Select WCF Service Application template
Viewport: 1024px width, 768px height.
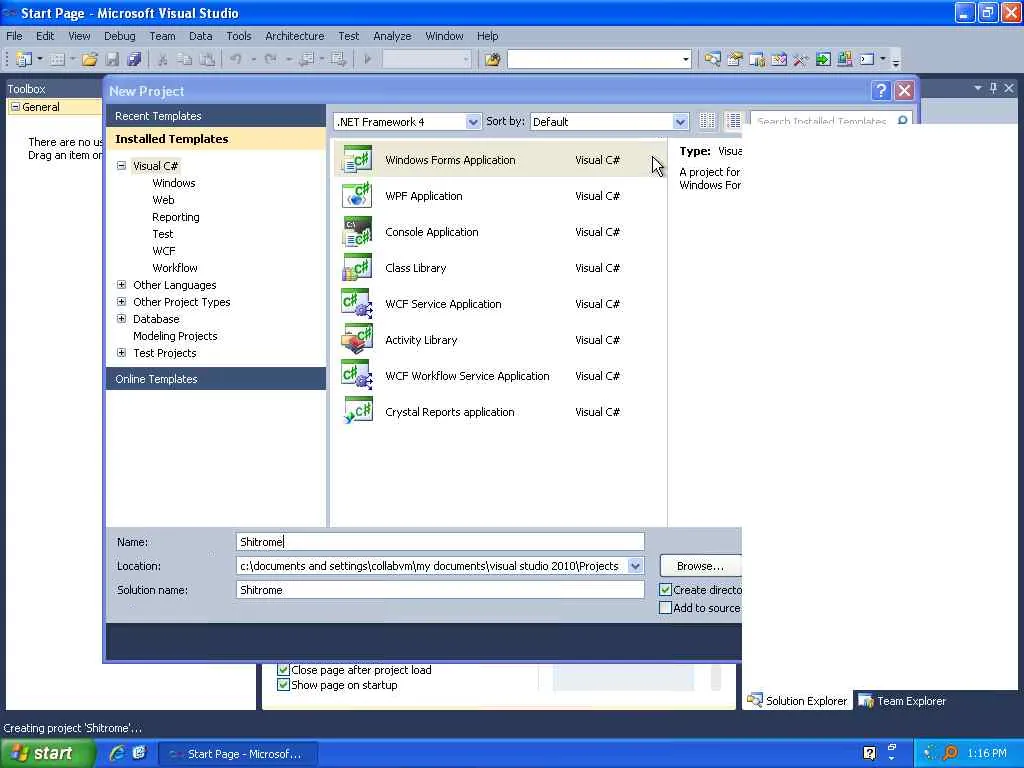click(500, 304)
